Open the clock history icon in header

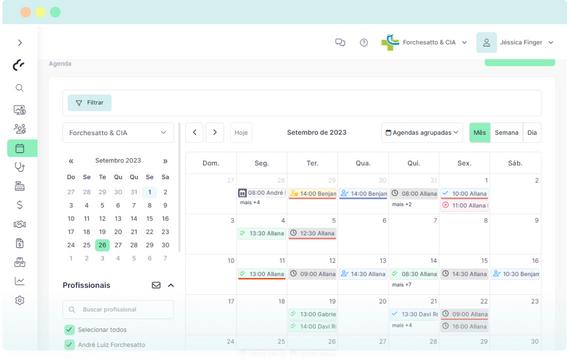[x=364, y=43]
